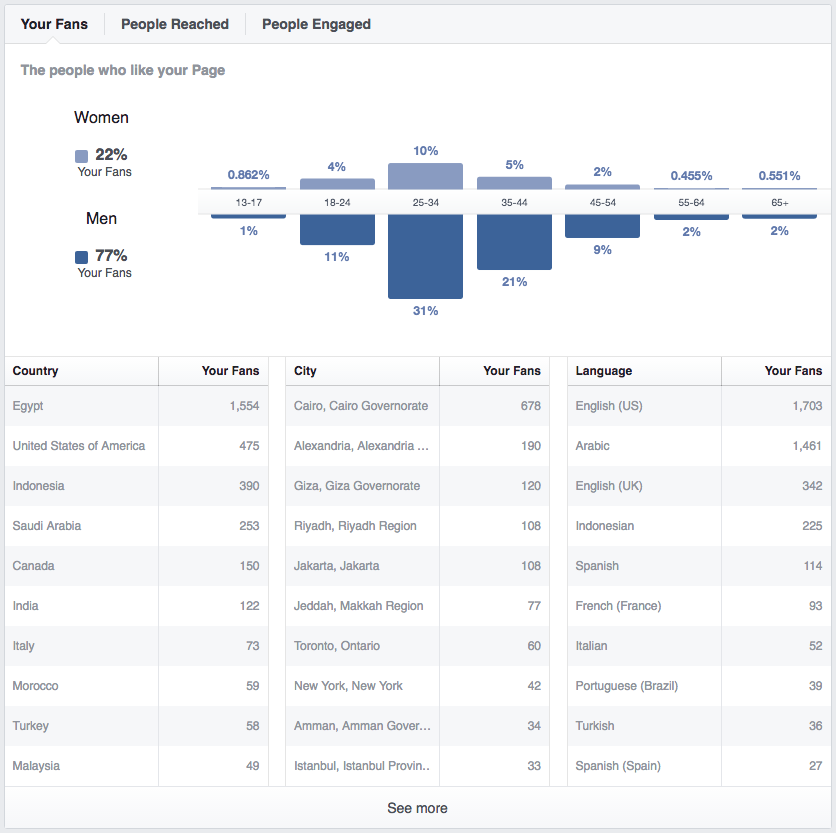Click the Women legend color swatch
The image size is (836, 833).
click(x=82, y=156)
